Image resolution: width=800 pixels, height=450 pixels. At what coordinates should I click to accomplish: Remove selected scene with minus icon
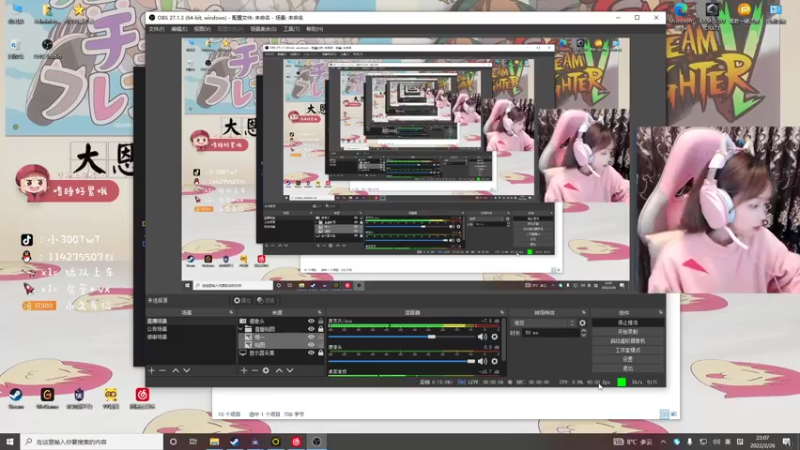click(162, 370)
